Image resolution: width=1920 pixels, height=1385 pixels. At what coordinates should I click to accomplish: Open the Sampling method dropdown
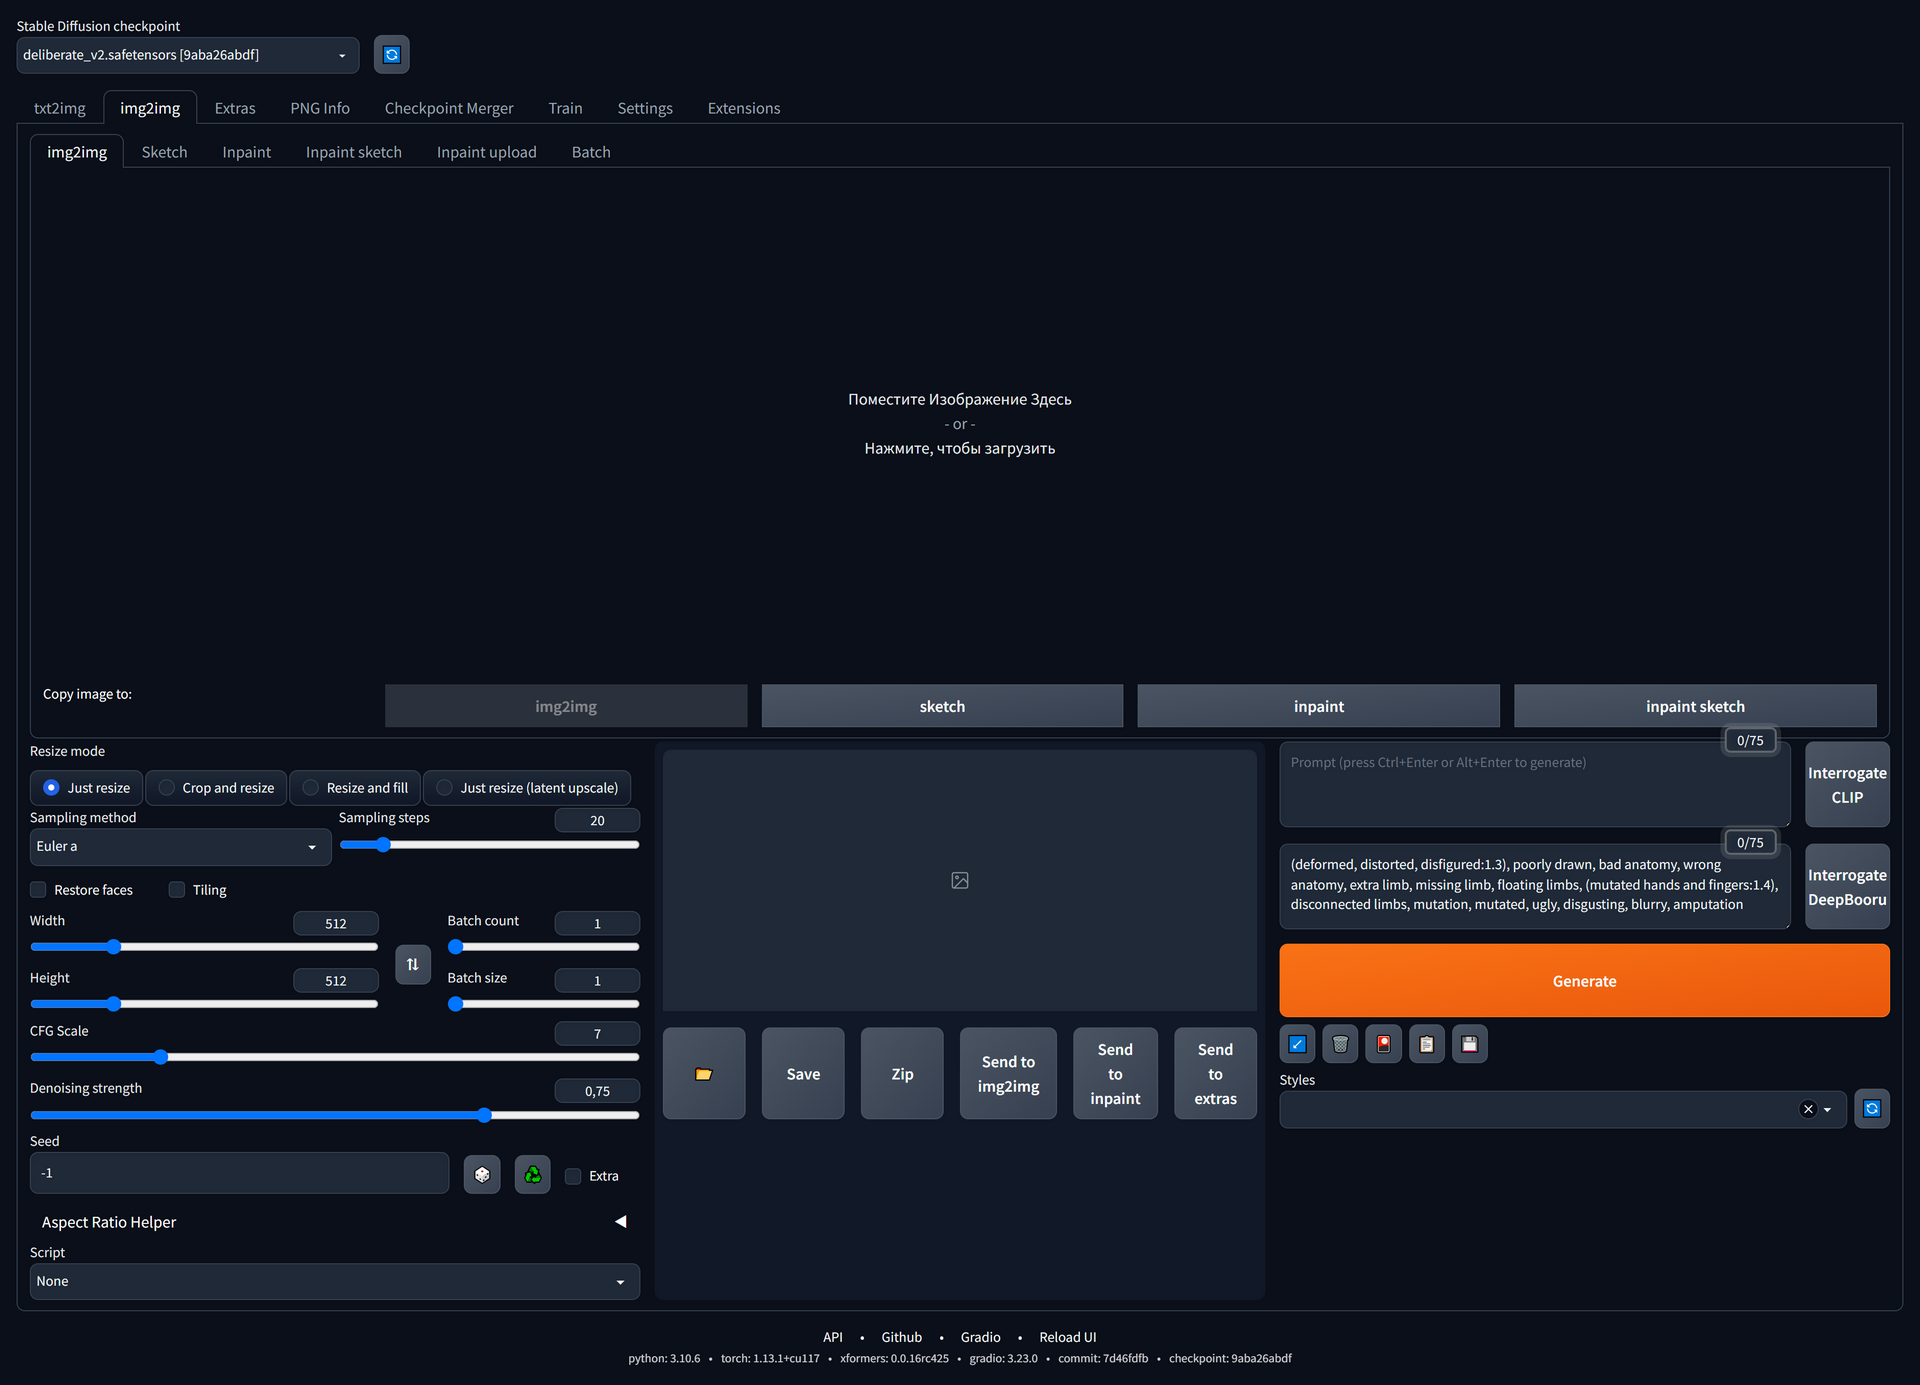(x=180, y=847)
